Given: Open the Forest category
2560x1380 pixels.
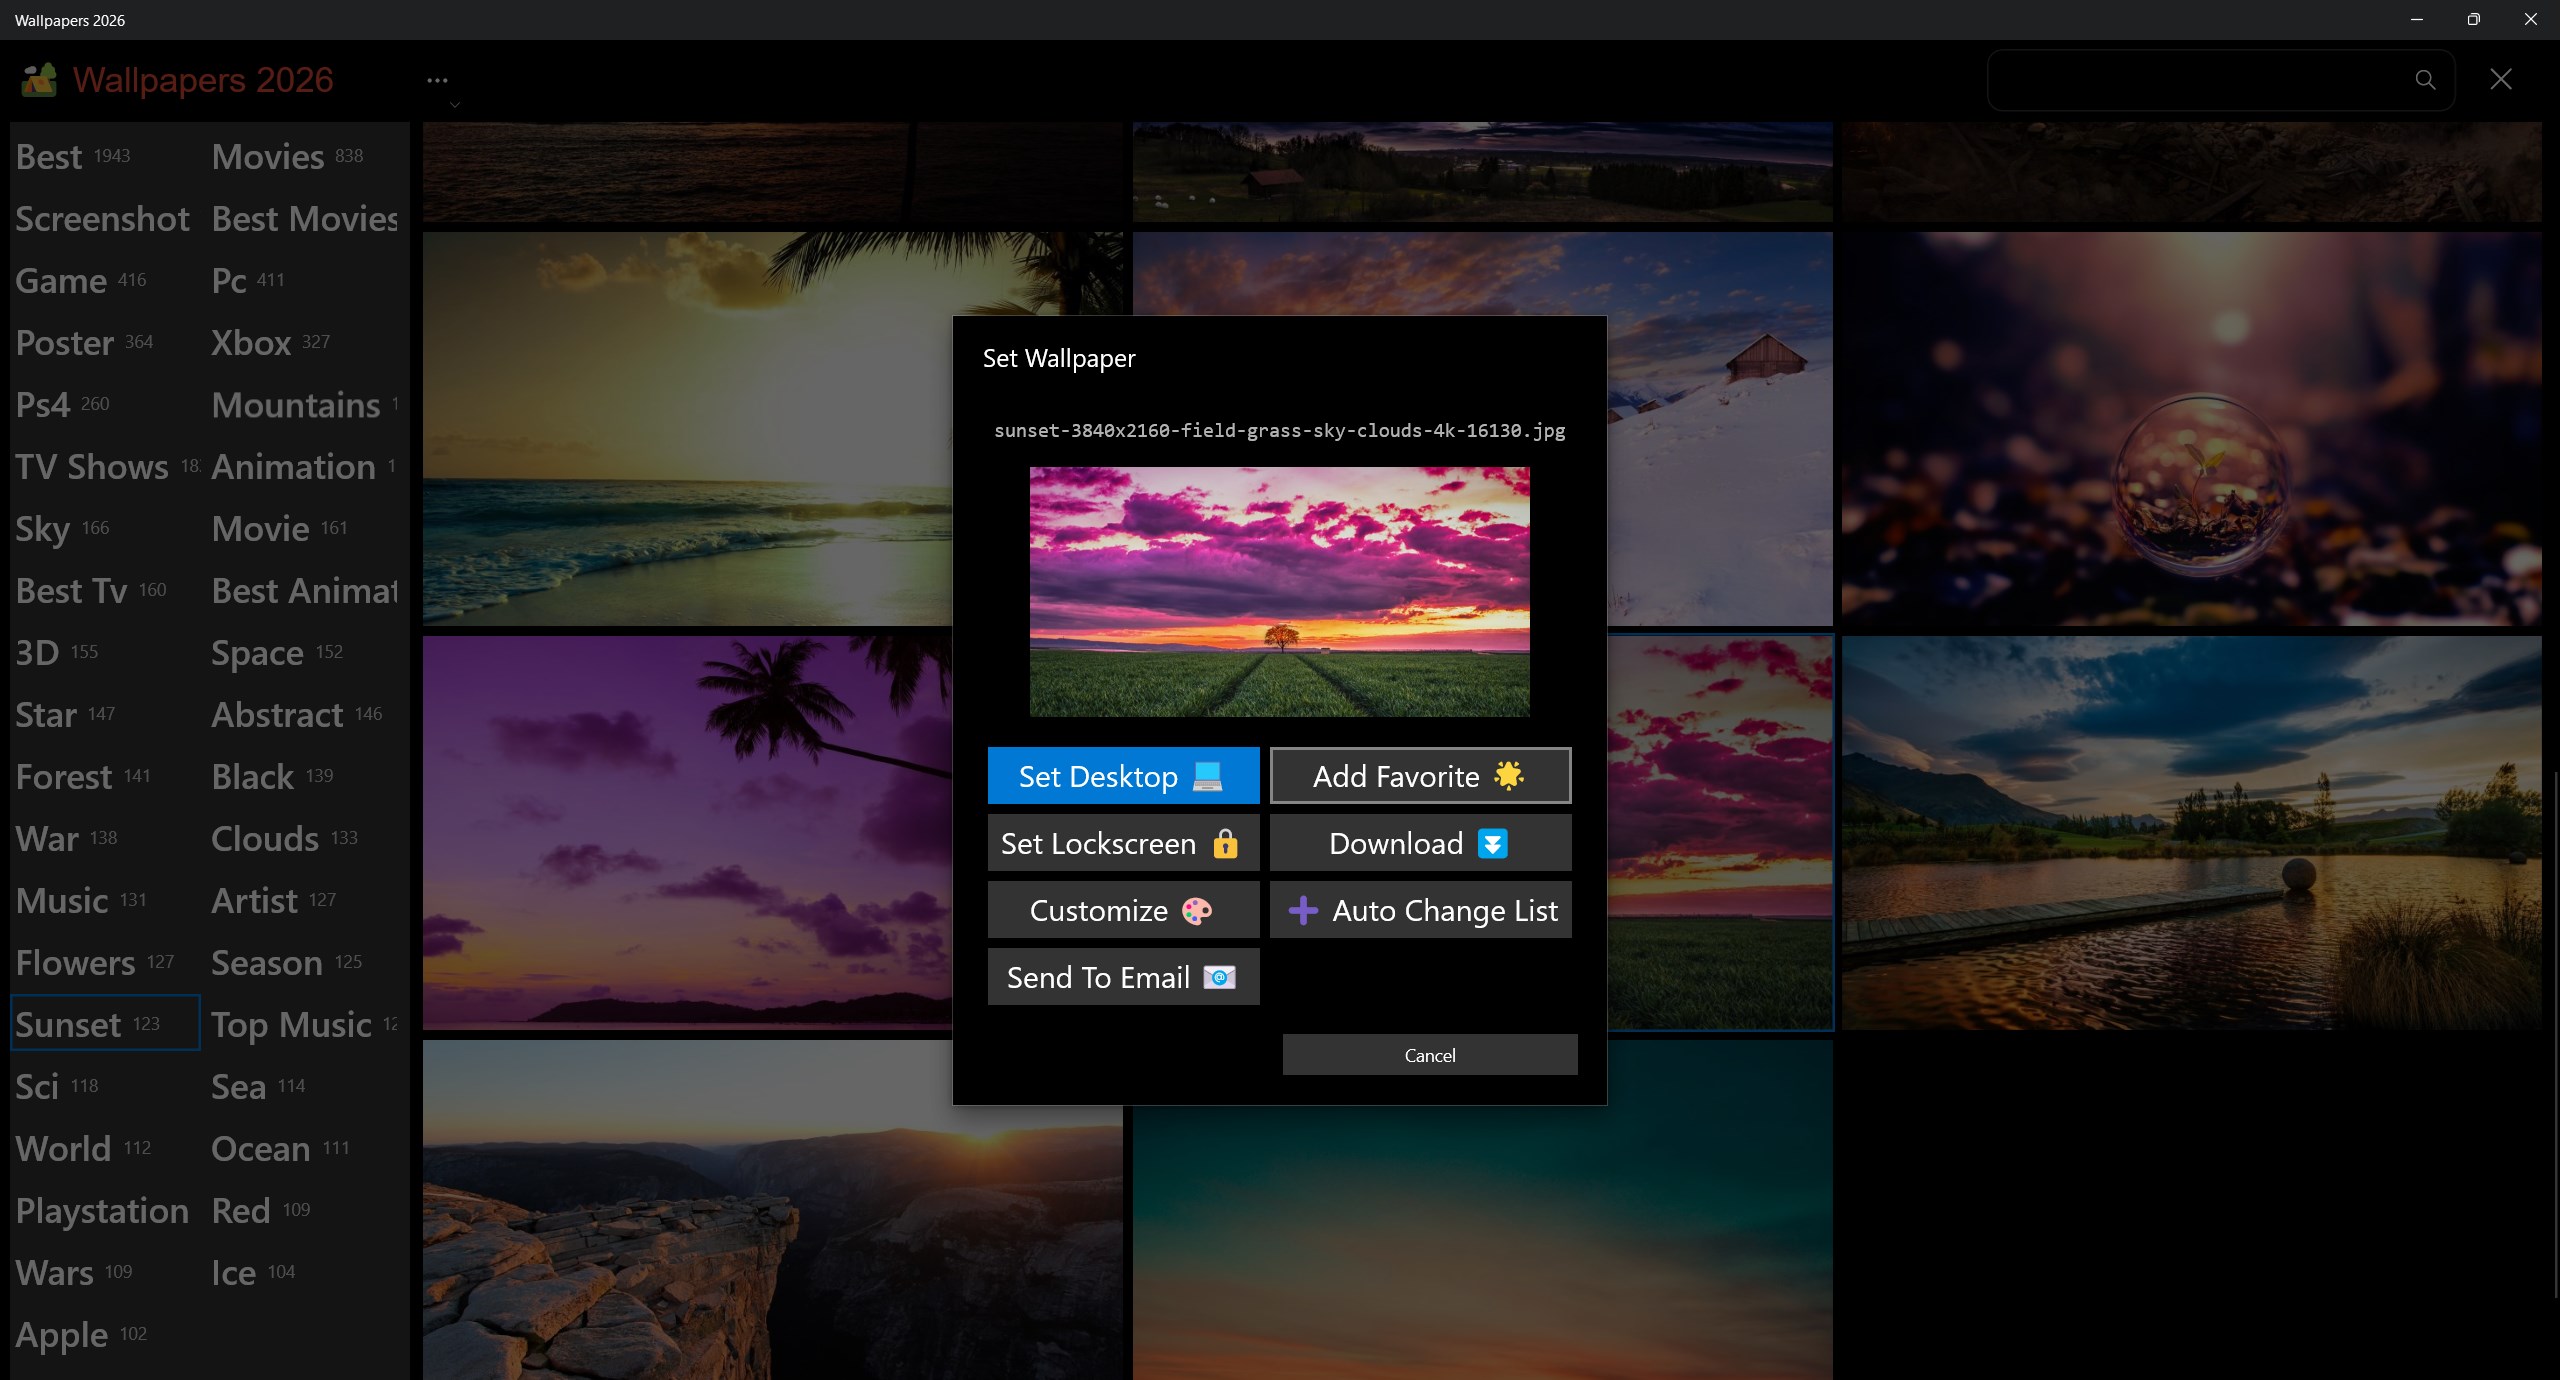Looking at the screenshot, I should tap(83, 777).
